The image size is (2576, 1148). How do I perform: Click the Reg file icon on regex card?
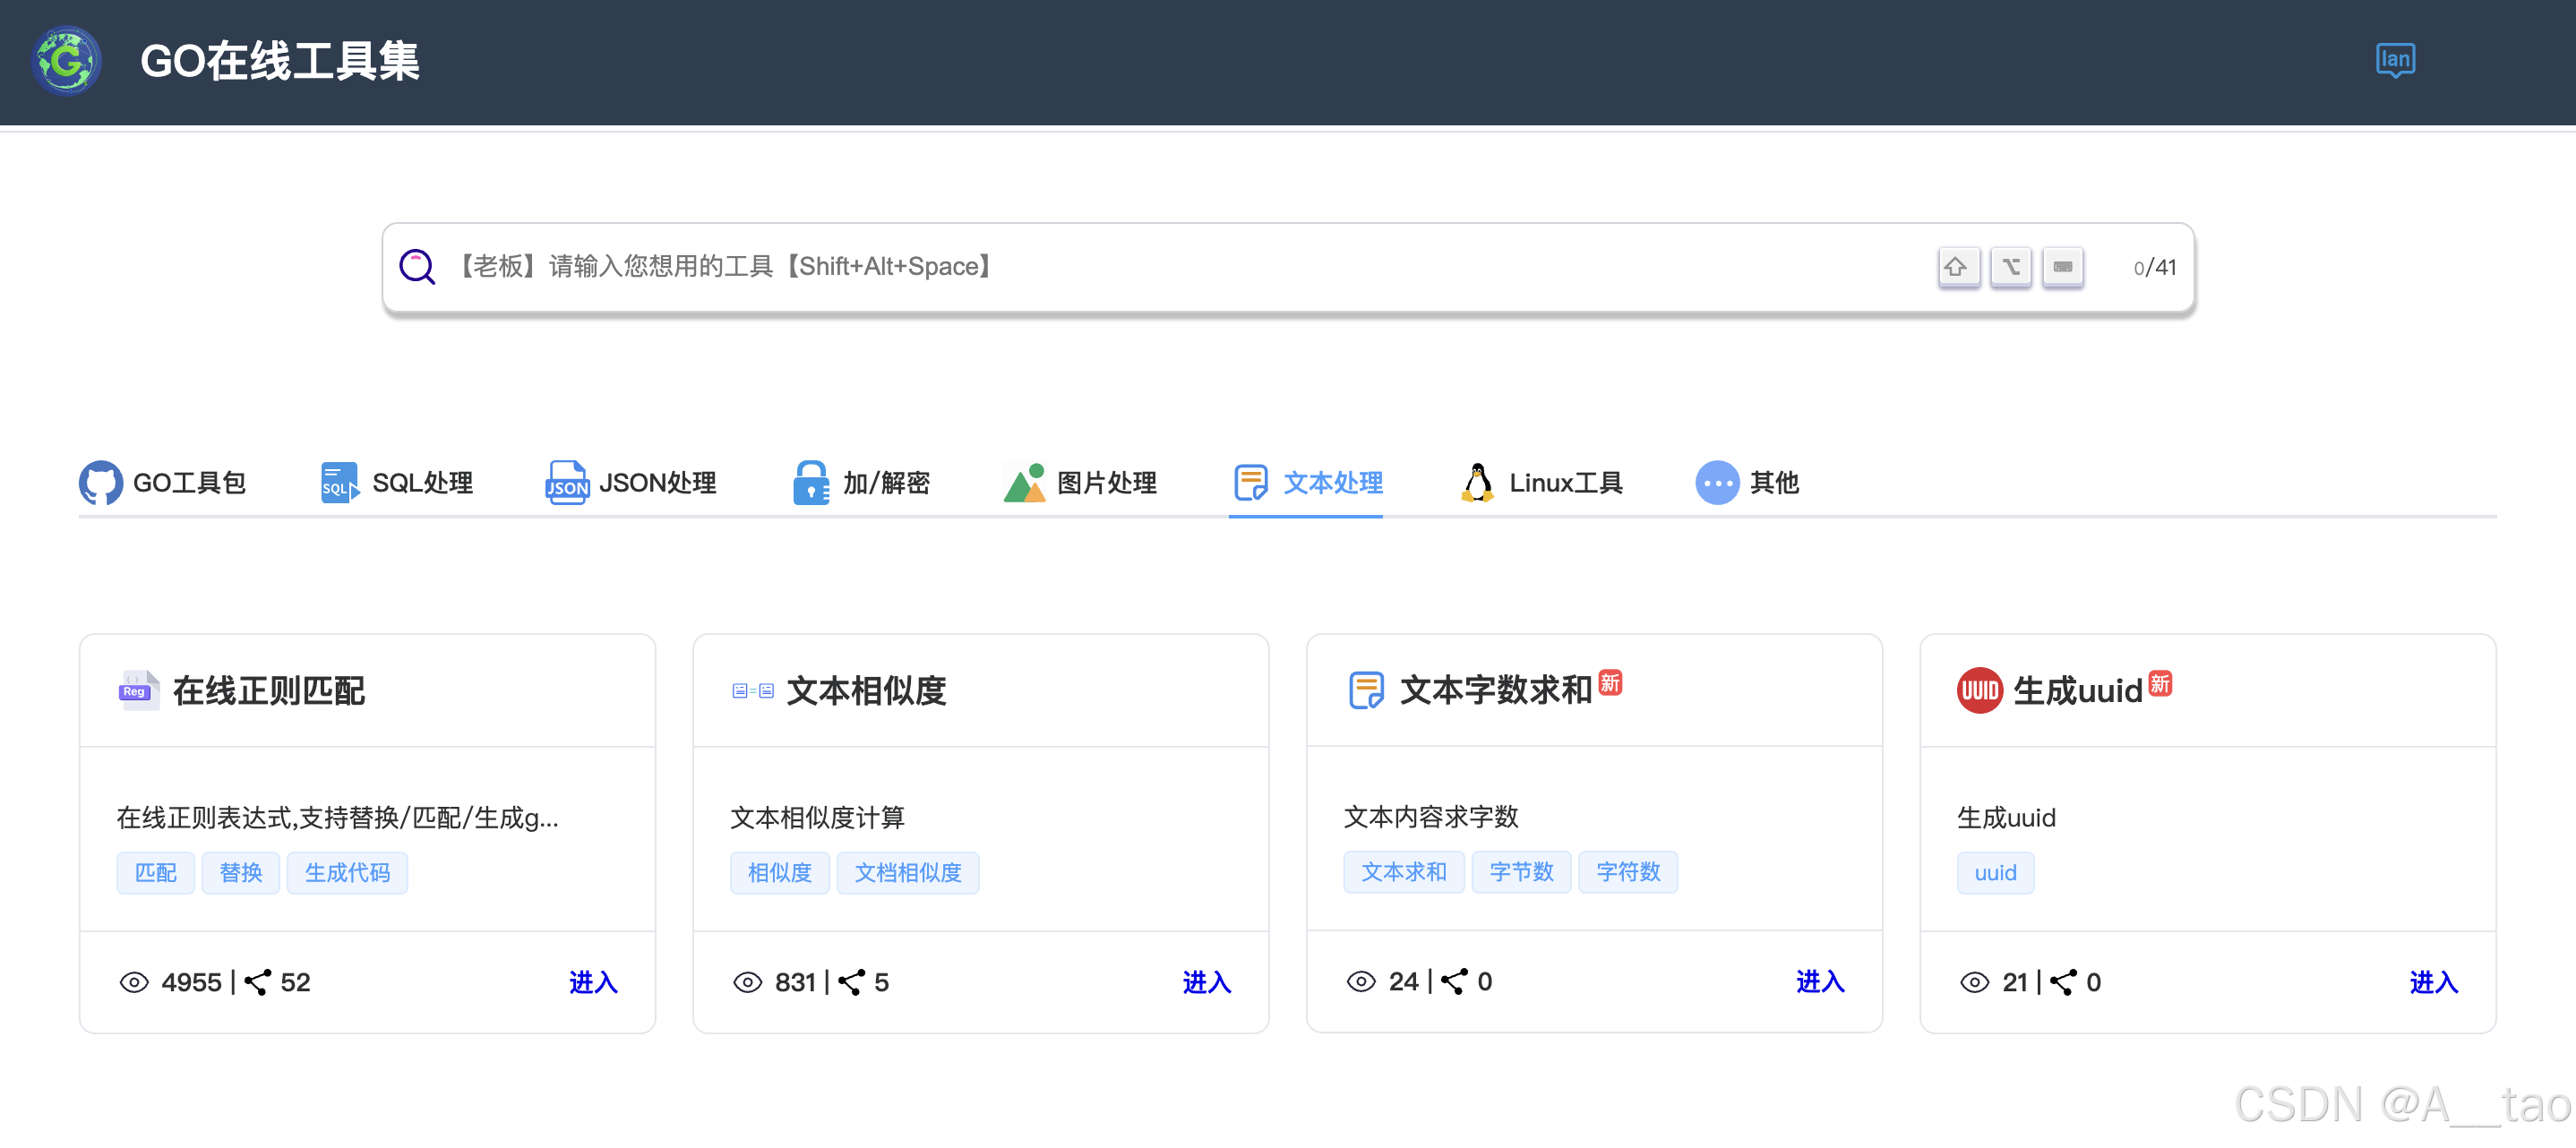(138, 690)
